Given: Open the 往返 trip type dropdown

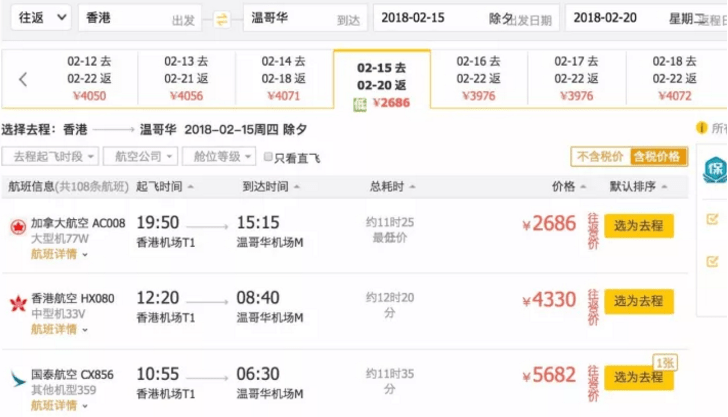Looking at the screenshot, I should [41, 18].
